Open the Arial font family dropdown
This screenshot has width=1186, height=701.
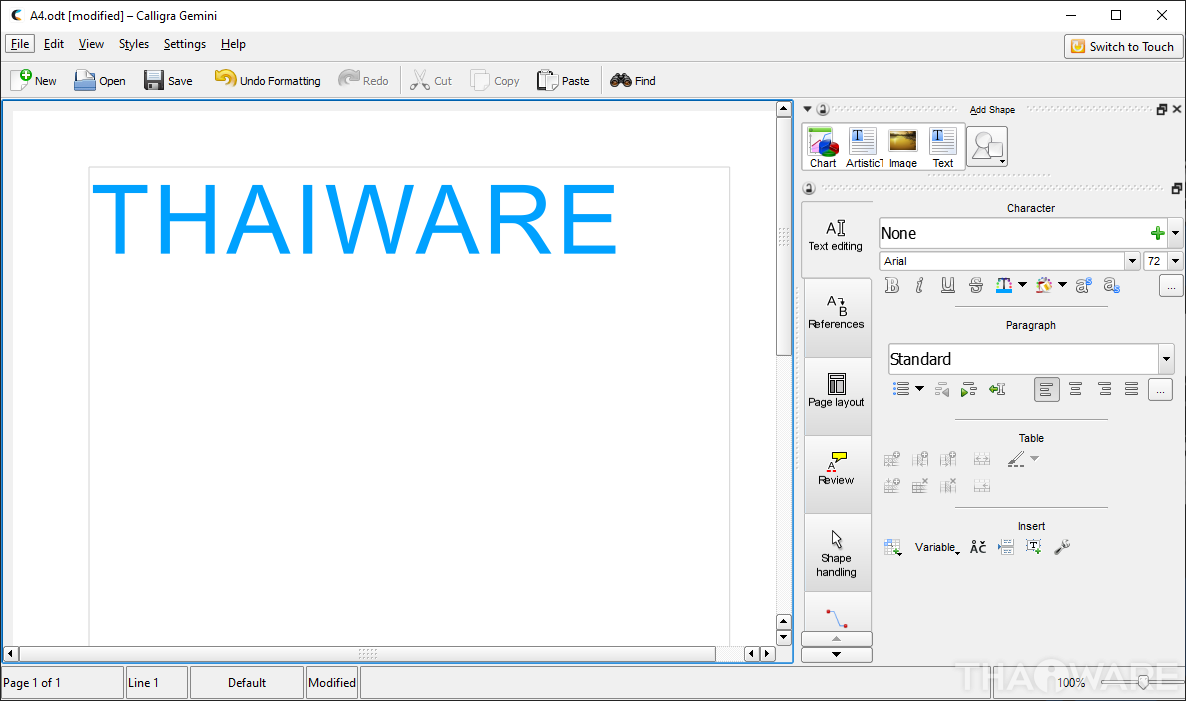[1132, 261]
